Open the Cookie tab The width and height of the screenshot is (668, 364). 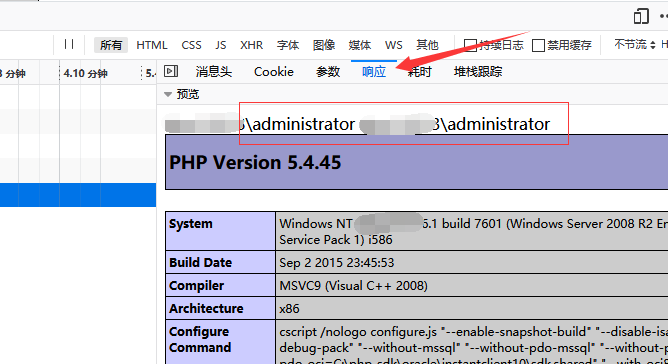pyautogui.click(x=274, y=72)
